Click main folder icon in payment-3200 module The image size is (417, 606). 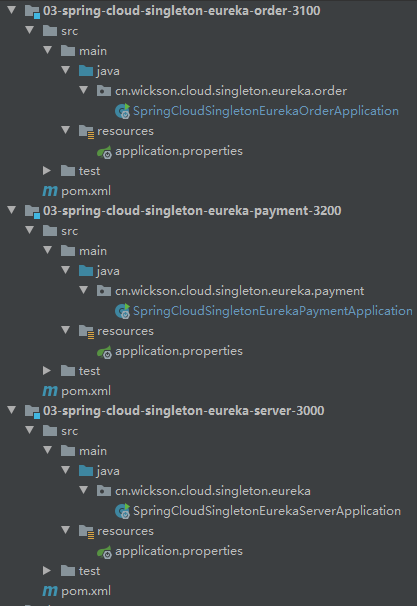click(68, 251)
